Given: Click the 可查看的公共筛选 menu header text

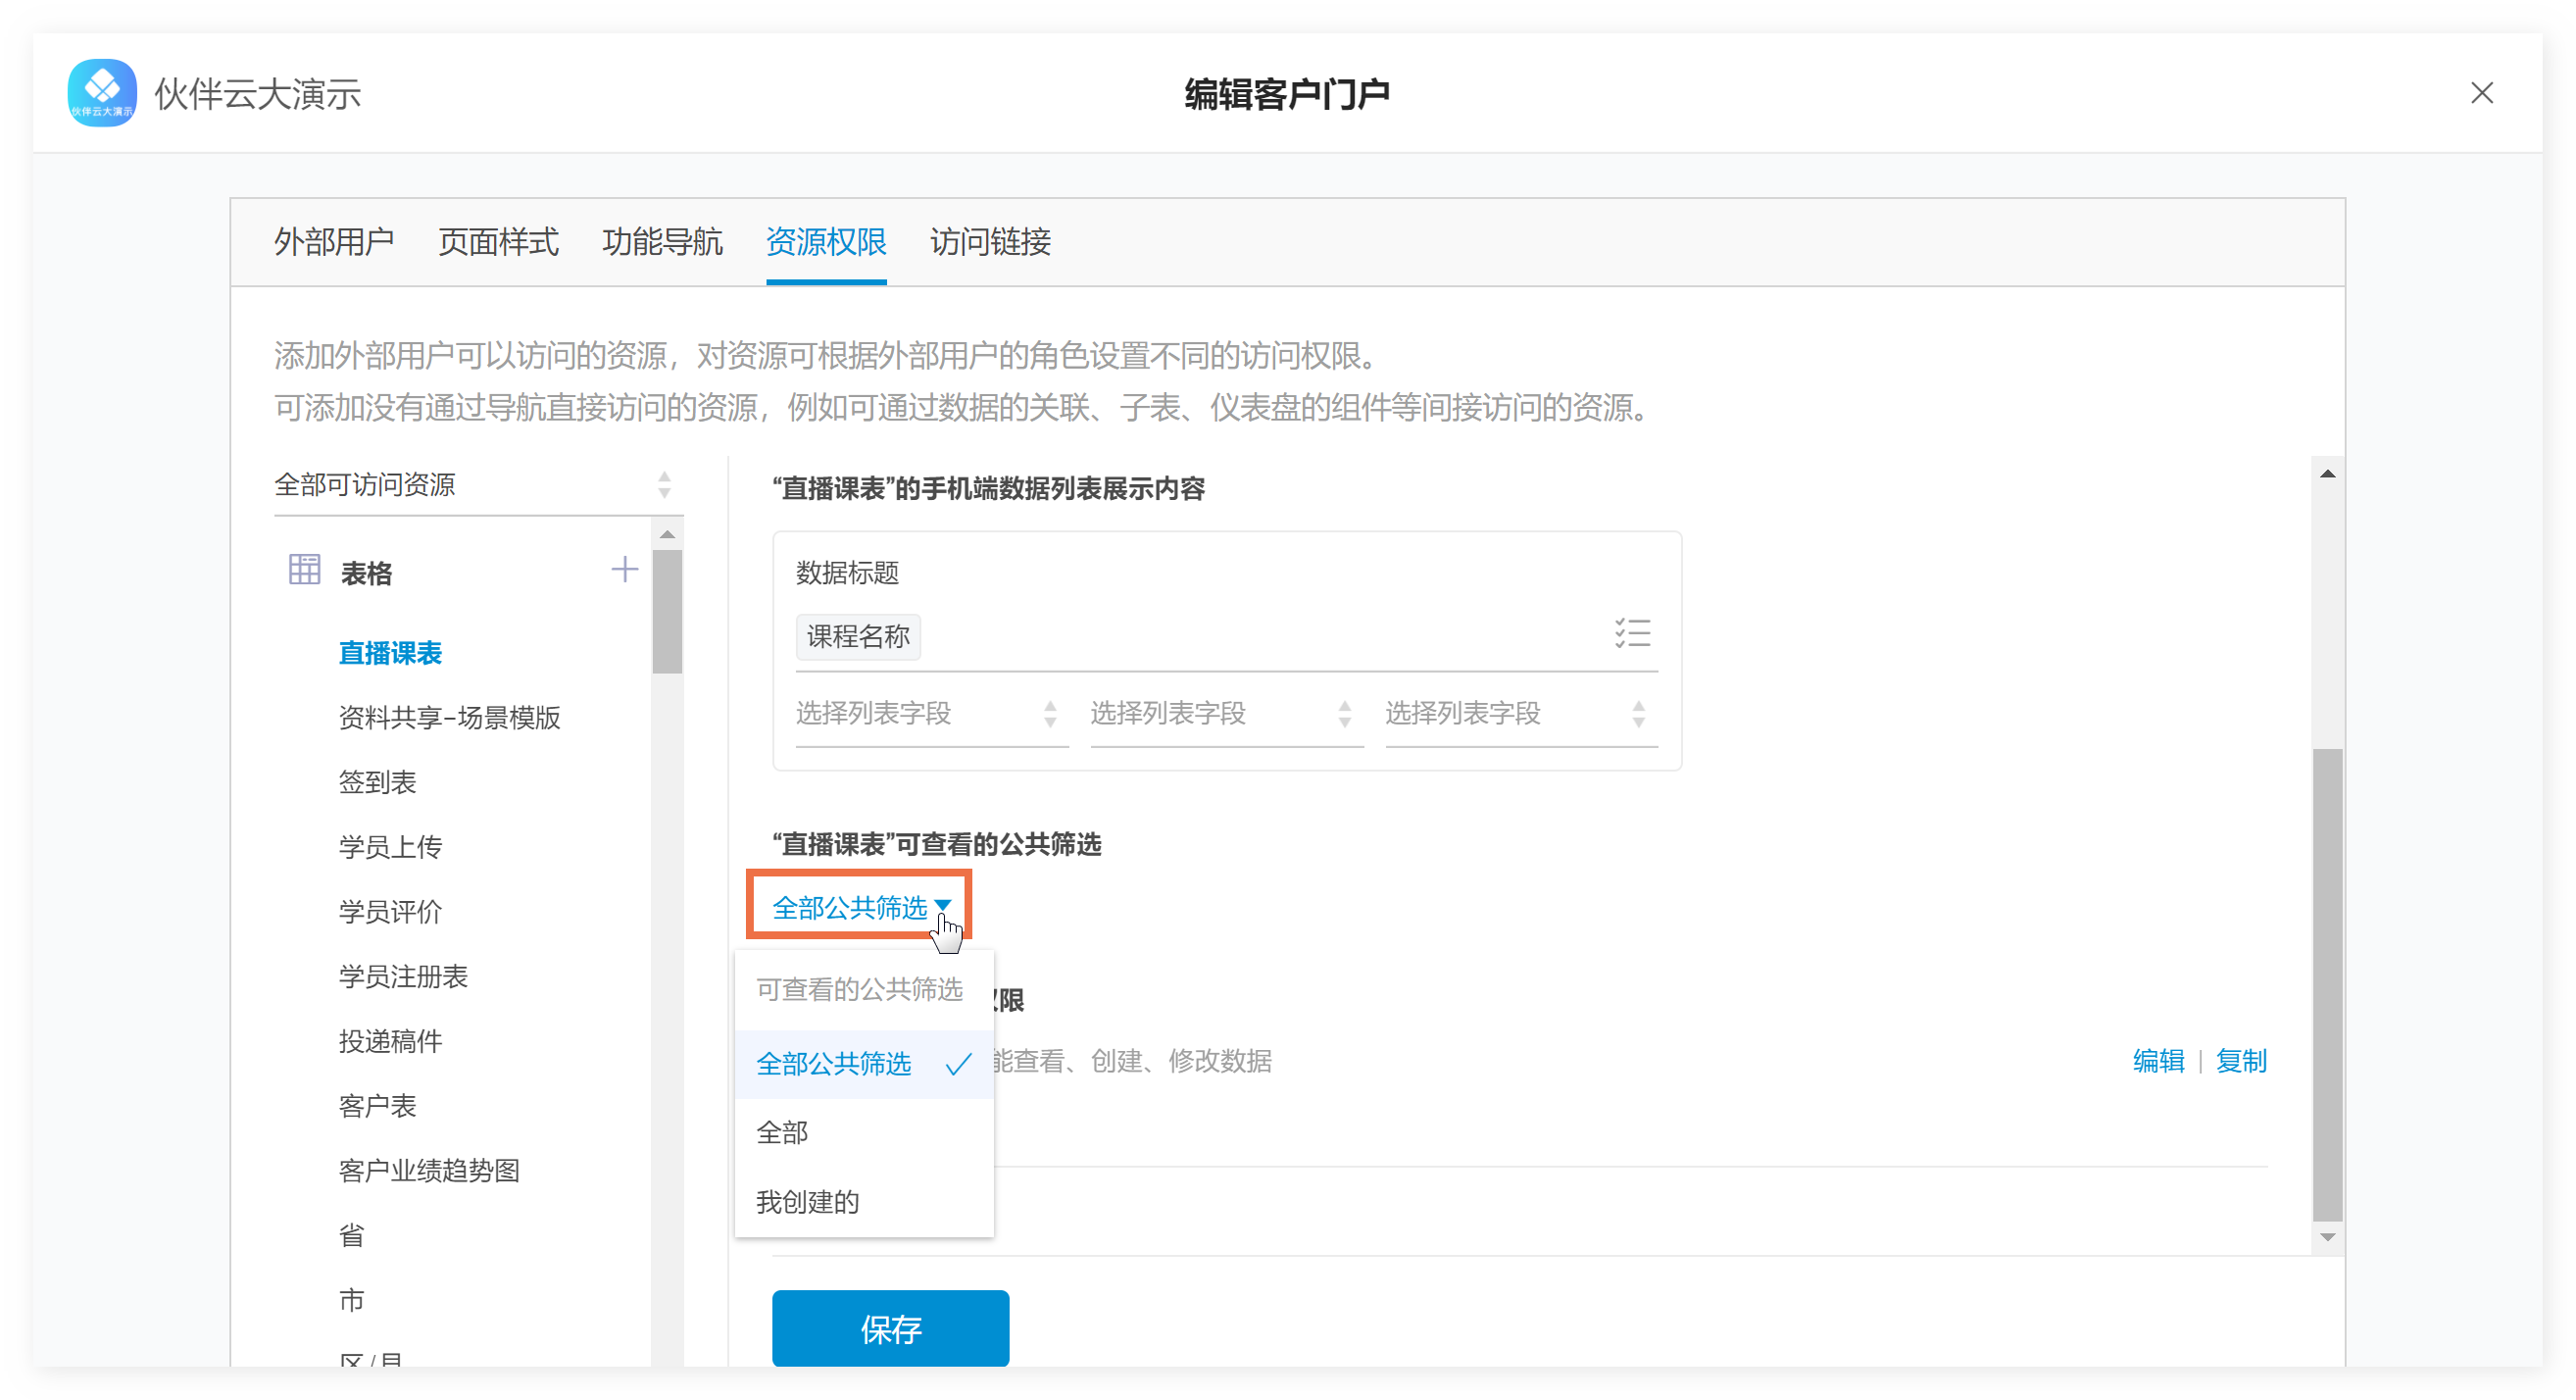Looking at the screenshot, I should 859,989.
